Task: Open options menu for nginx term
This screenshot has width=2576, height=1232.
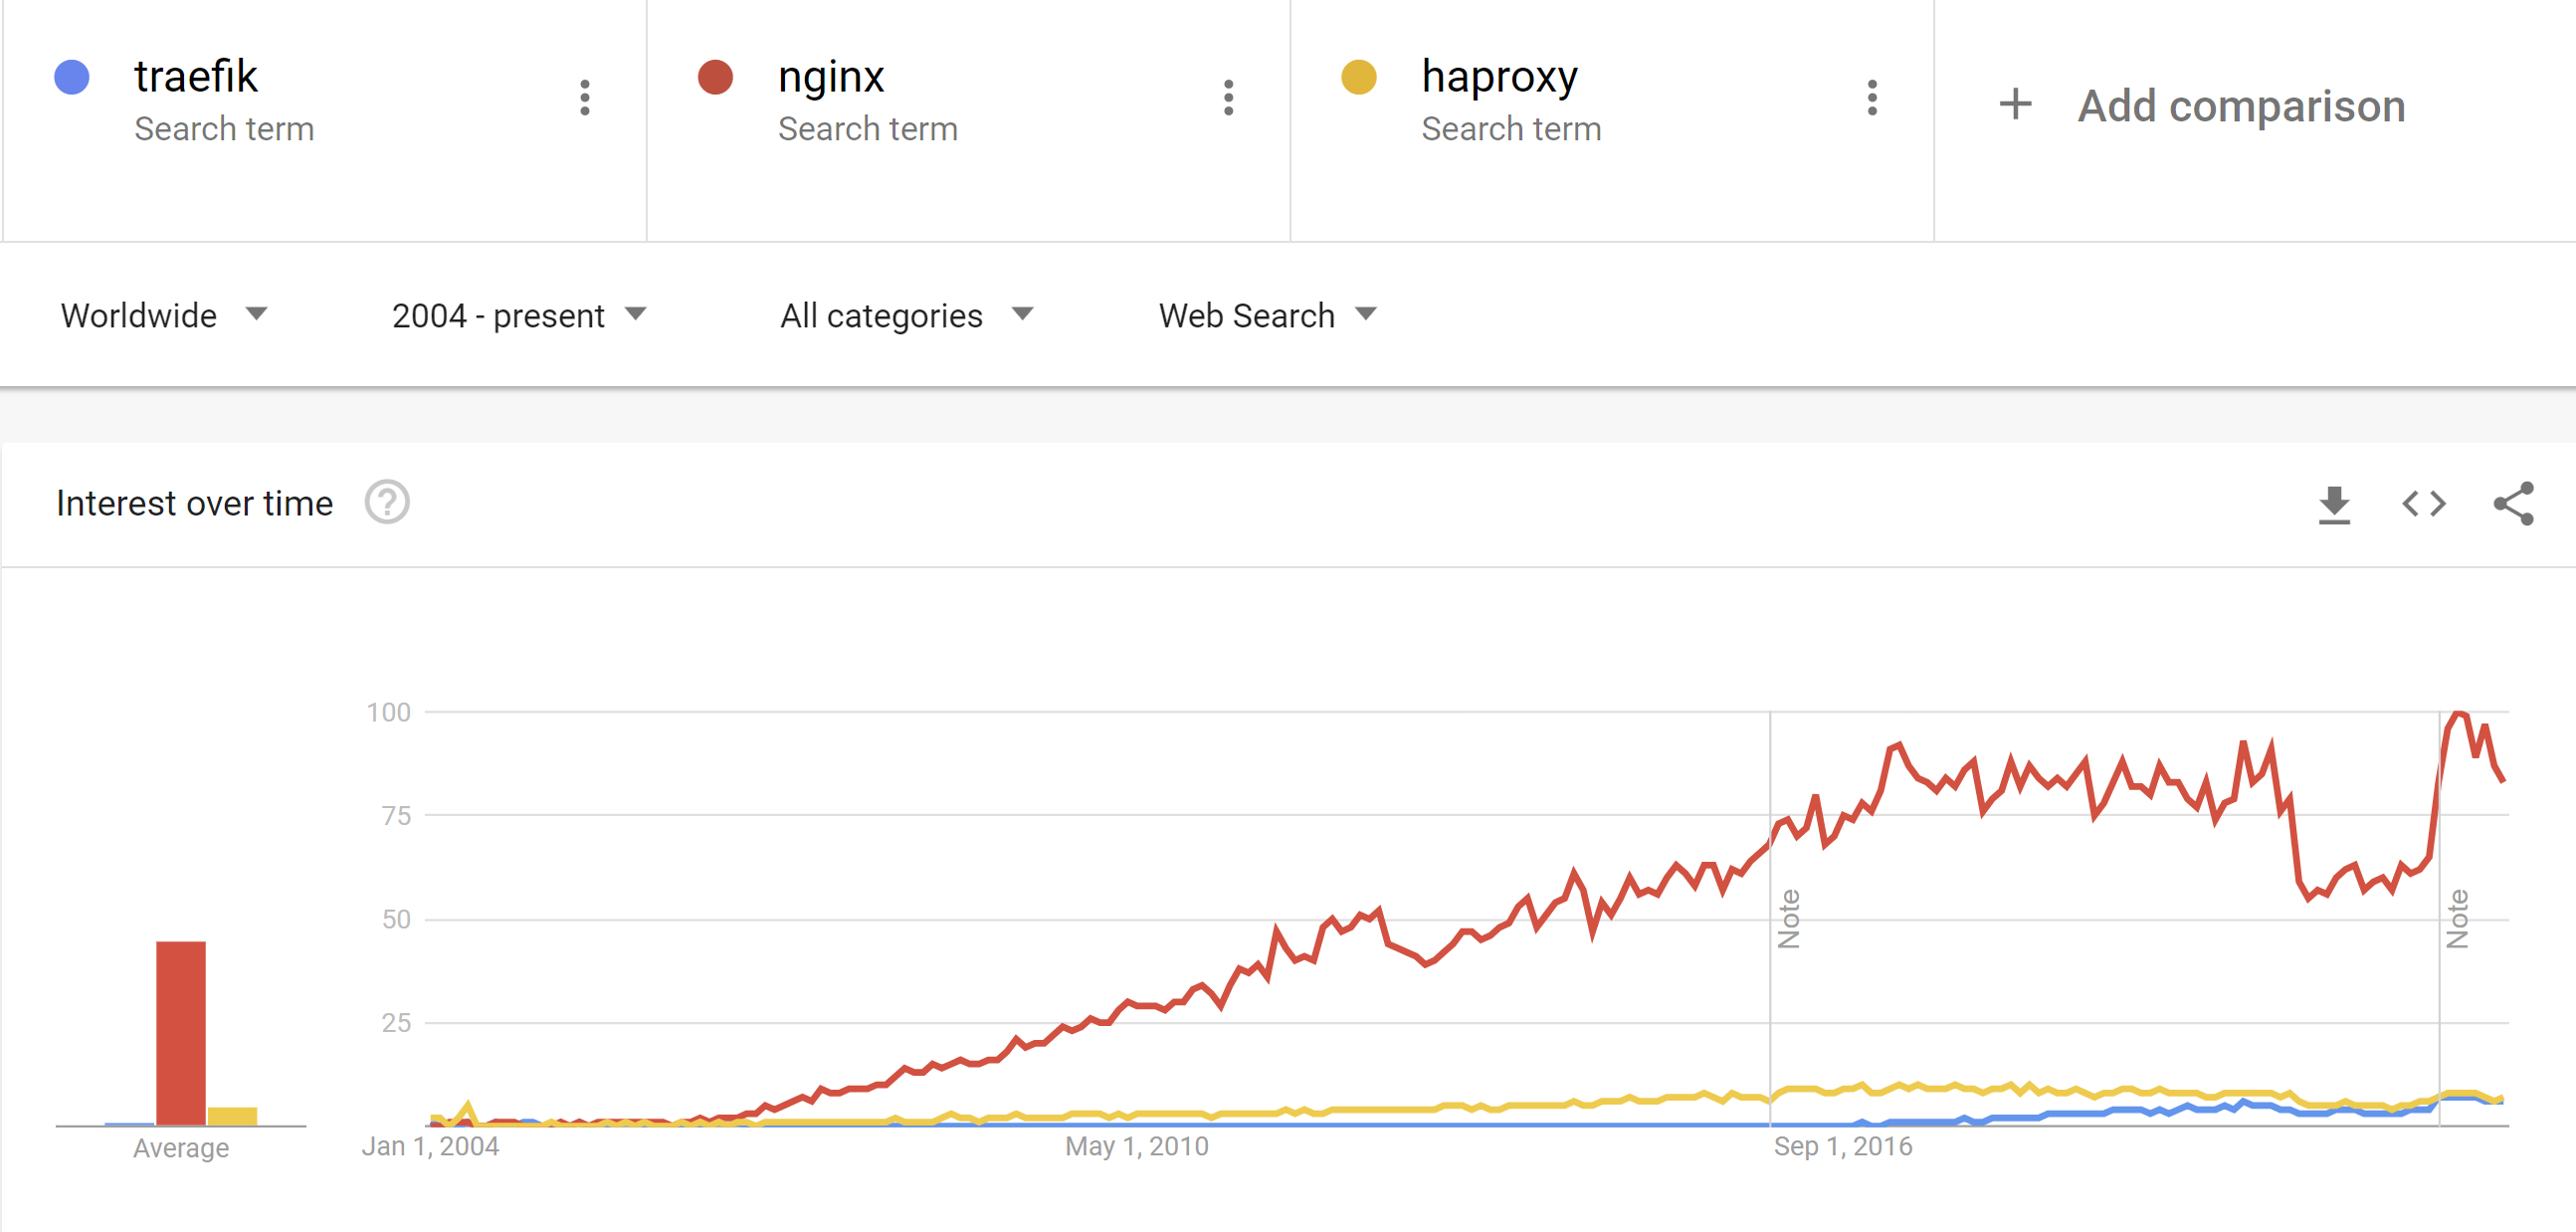Action: [1228, 98]
